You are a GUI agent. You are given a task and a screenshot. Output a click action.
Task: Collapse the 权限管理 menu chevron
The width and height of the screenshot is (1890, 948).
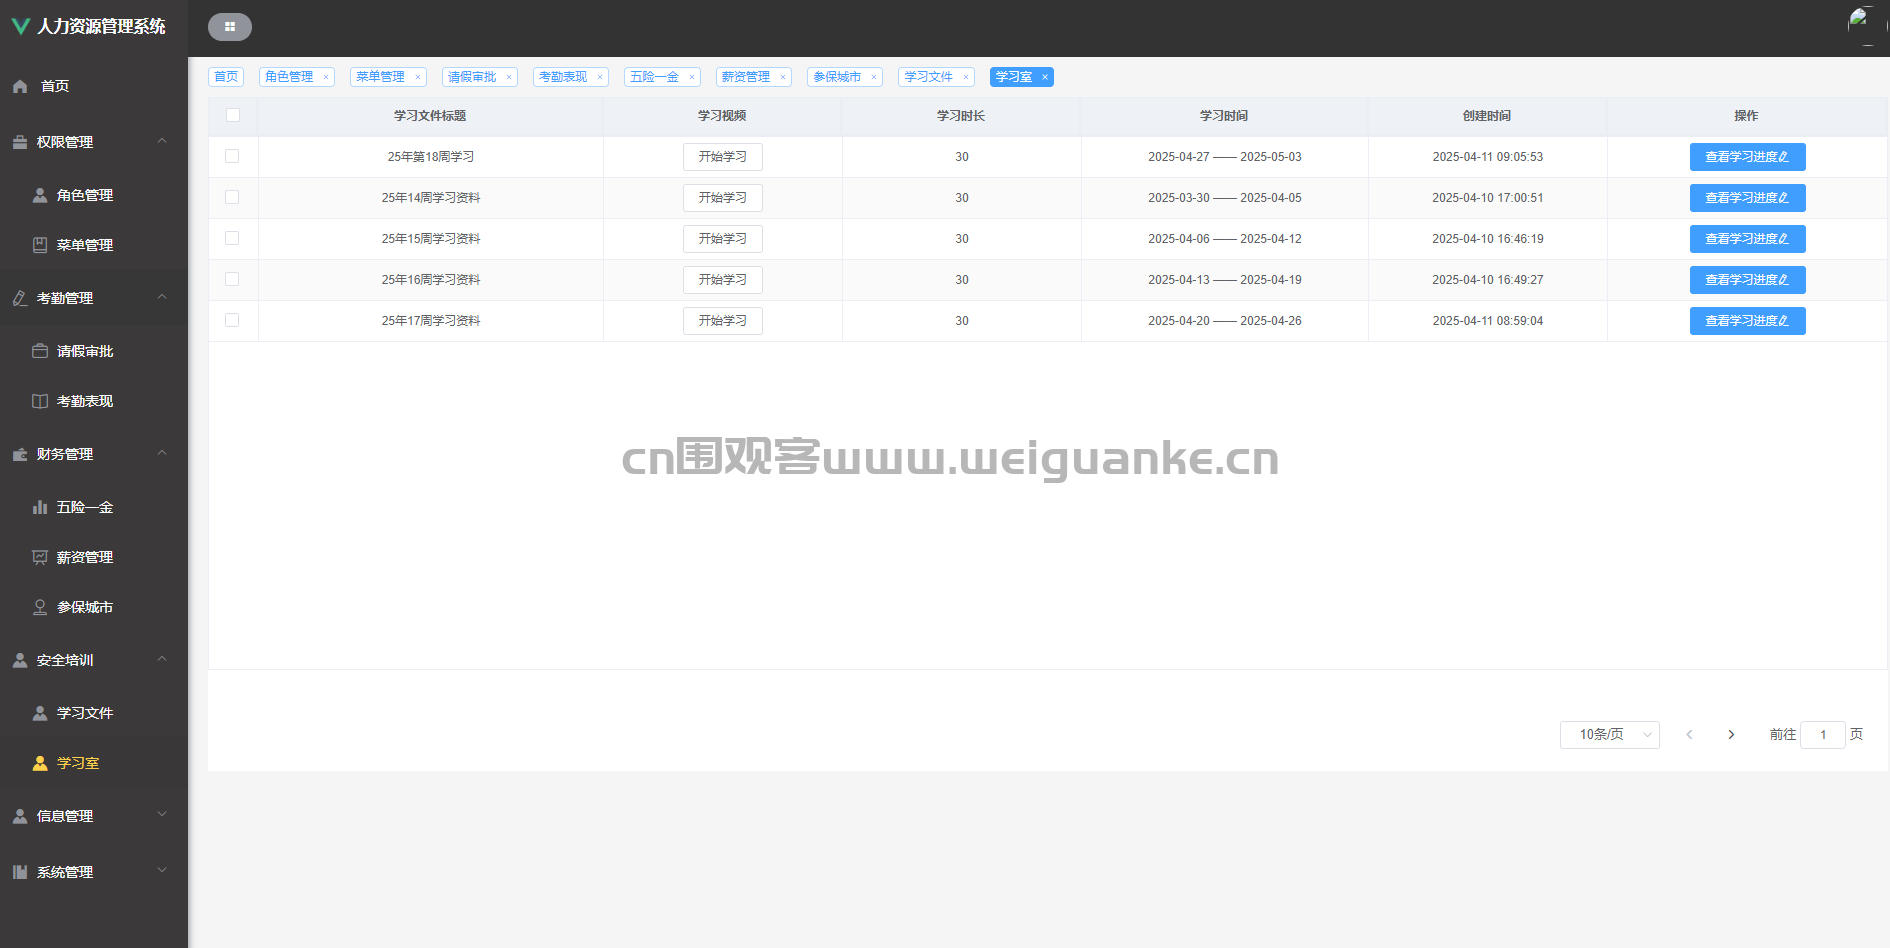(162, 141)
